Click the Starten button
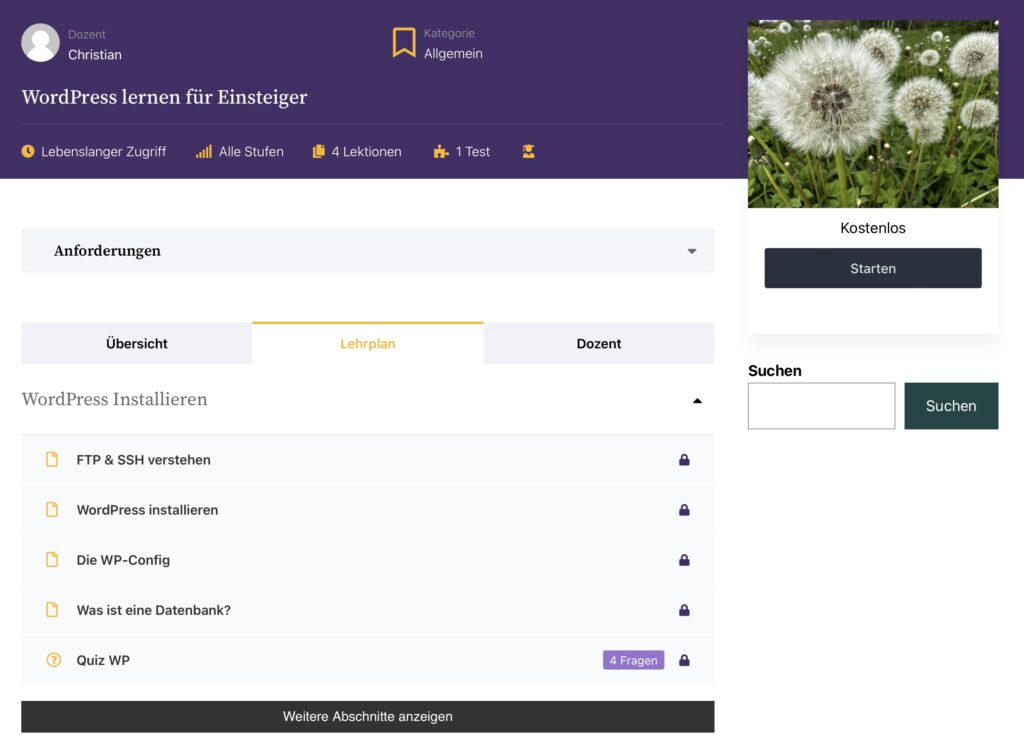Image resolution: width=1024 pixels, height=746 pixels. click(x=873, y=268)
